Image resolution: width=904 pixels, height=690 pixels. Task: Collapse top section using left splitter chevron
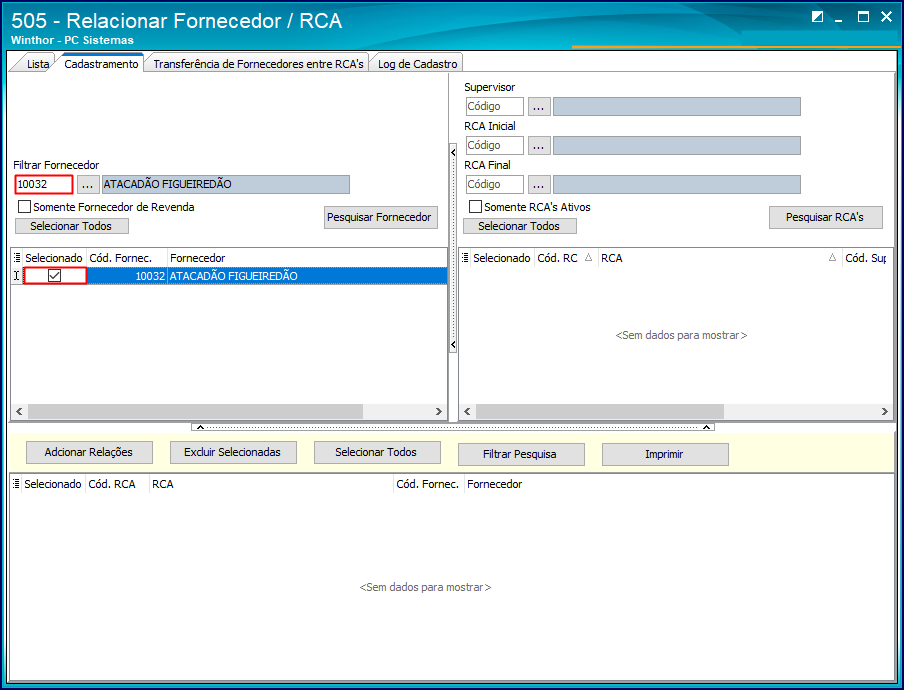tap(199, 427)
